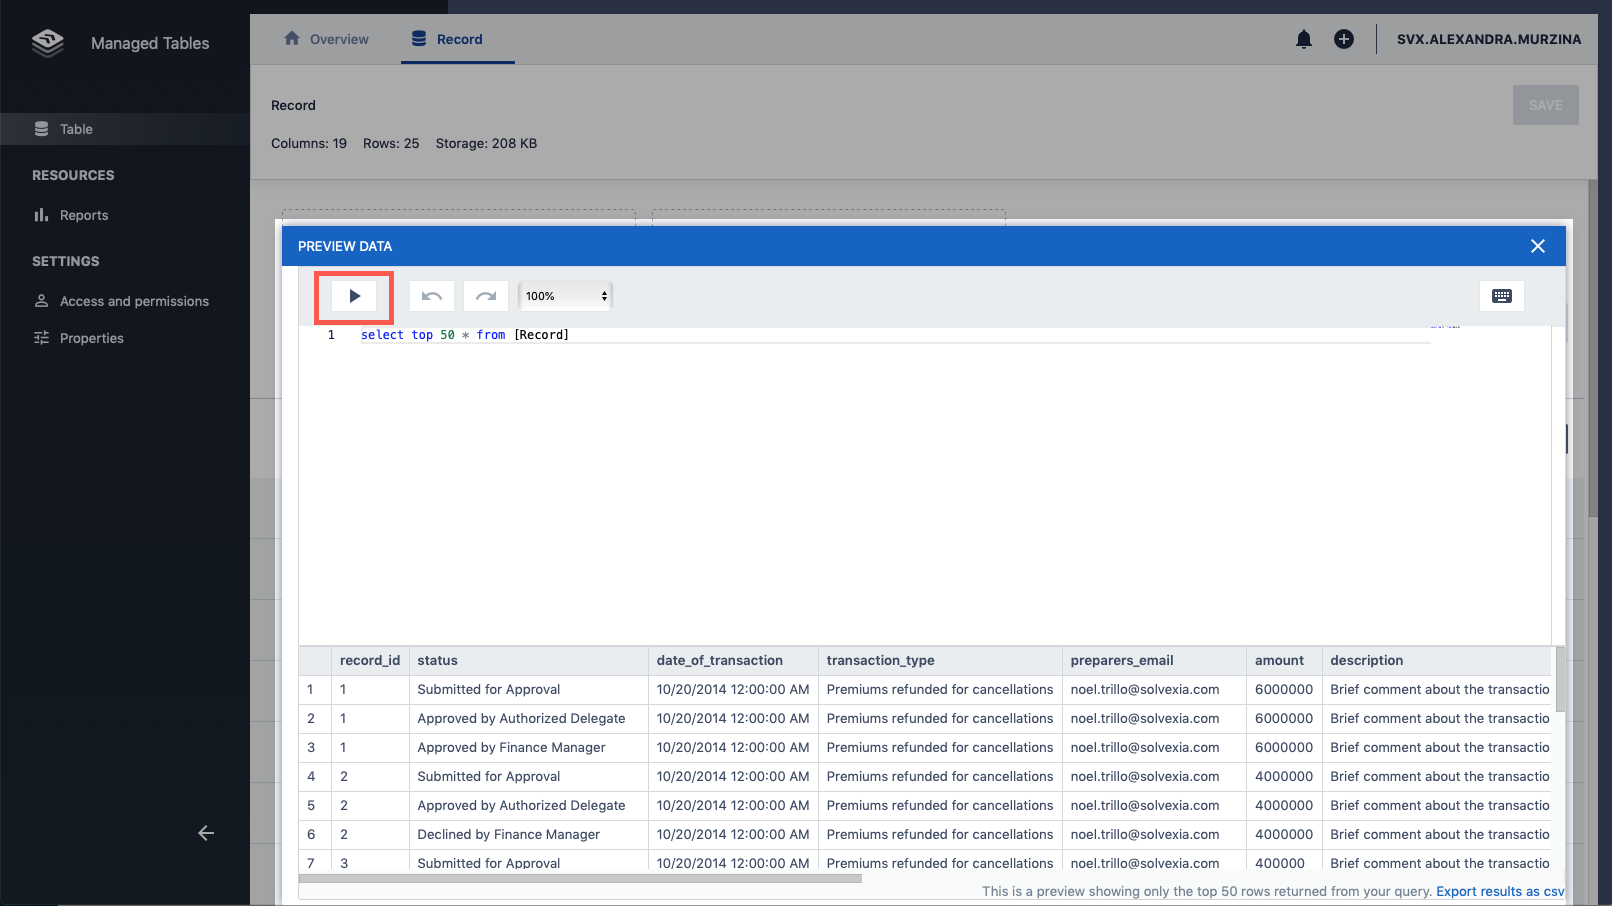
Task: Open Table in the sidebar
Action: point(76,129)
